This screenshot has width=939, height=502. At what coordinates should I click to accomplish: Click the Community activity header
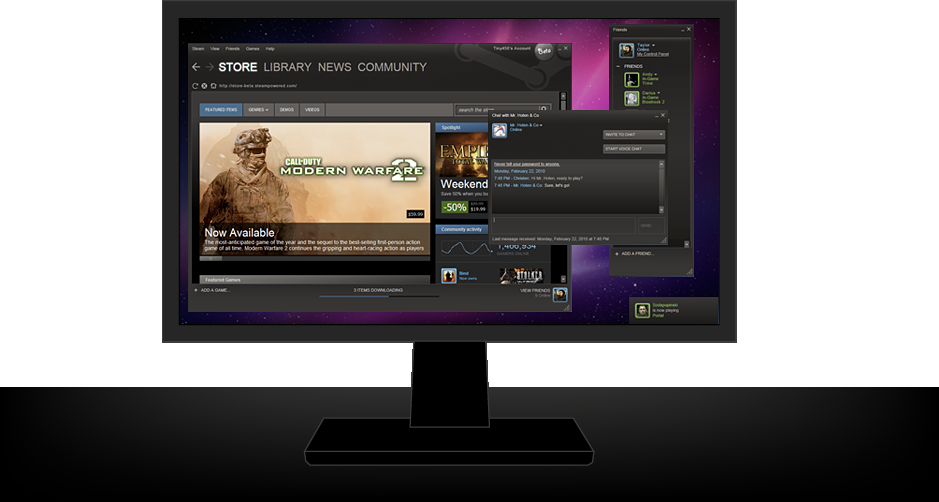tap(462, 229)
